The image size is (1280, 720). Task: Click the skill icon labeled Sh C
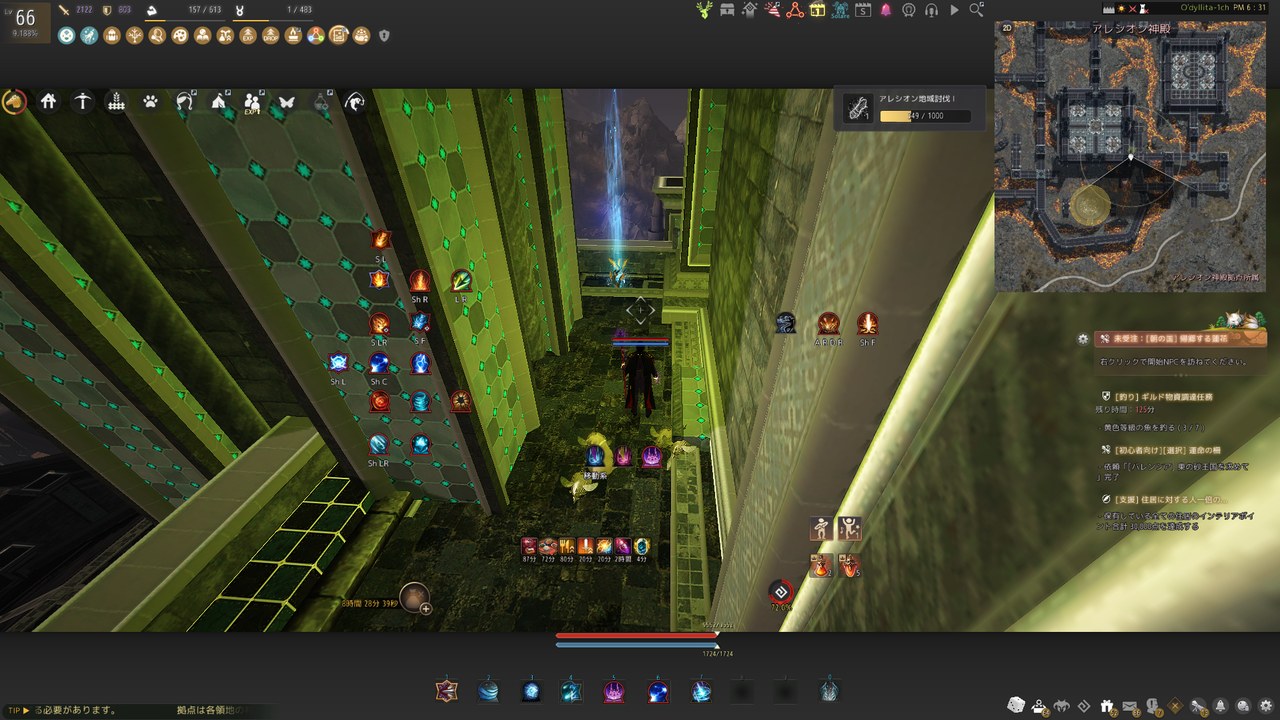tap(379, 363)
